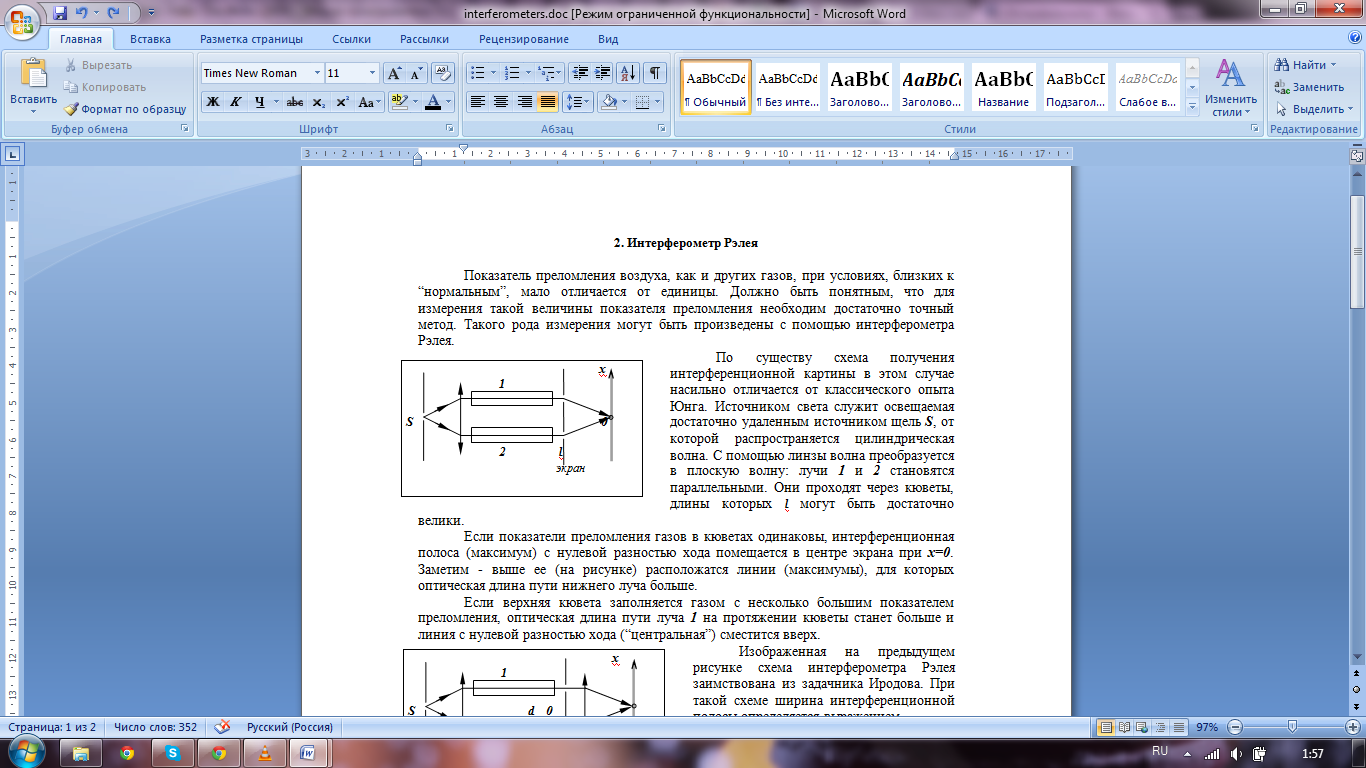This screenshot has height=768, width=1366.
Task: Open the Font (Шрифт) dialog launcher
Action: click(x=450, y=129)
